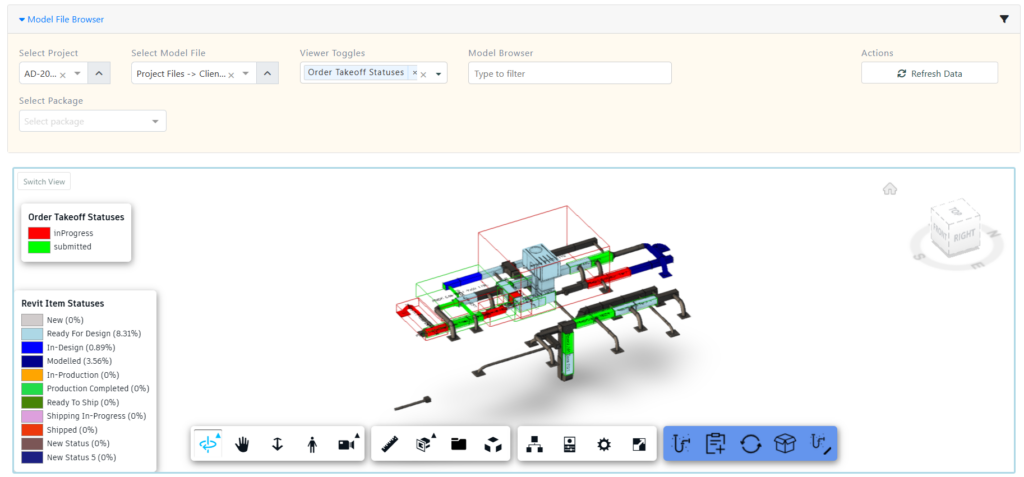Toggle full screen viewer mode
The height and width of the screenshot is (477, 1024).
click(639, 444)
